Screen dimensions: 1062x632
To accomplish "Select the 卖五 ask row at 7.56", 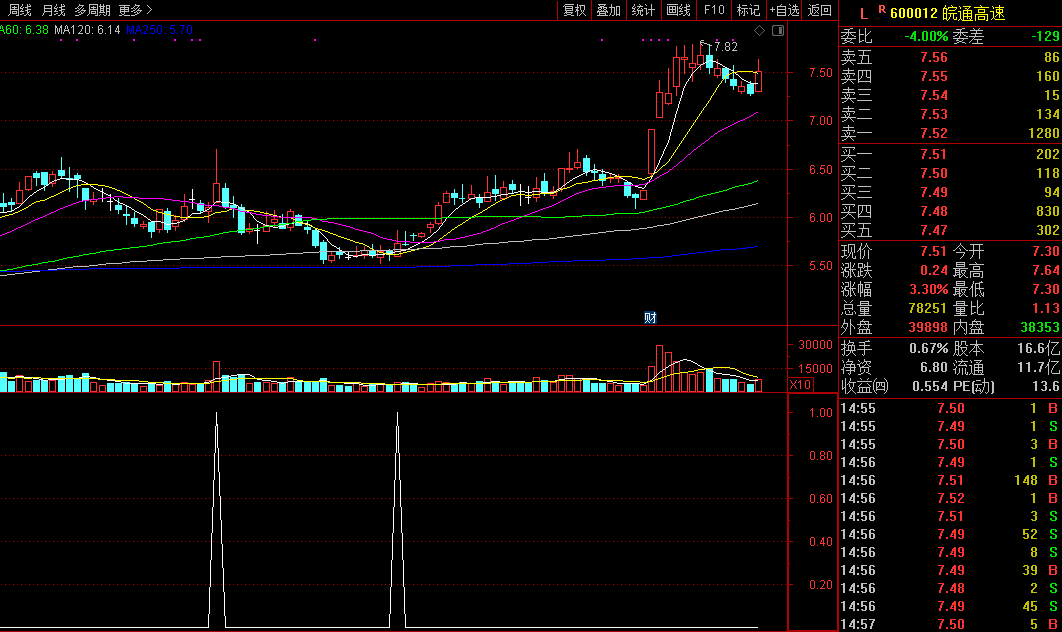I will [950, 58].
